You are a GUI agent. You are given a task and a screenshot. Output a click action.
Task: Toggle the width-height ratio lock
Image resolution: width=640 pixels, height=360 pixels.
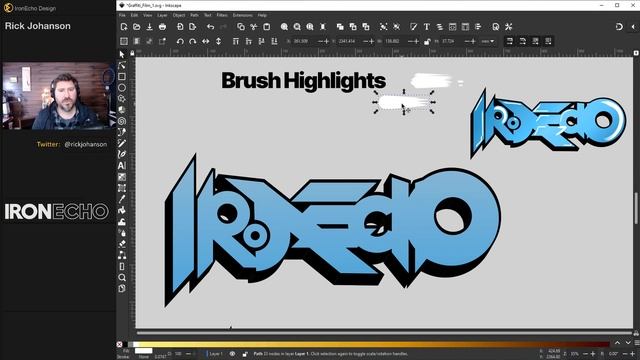pyautogui.click(x=427, y=41)
